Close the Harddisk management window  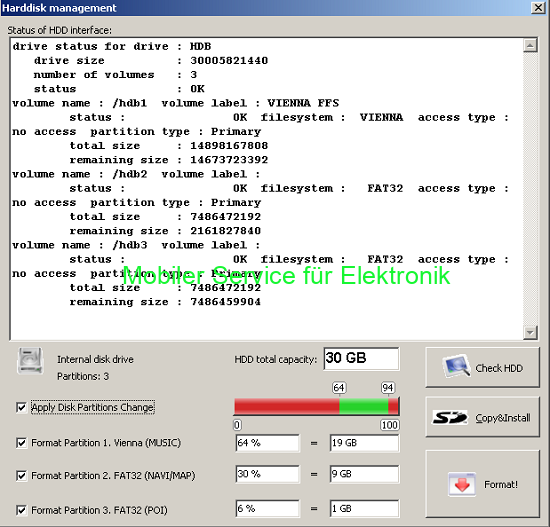click(538, 7)
